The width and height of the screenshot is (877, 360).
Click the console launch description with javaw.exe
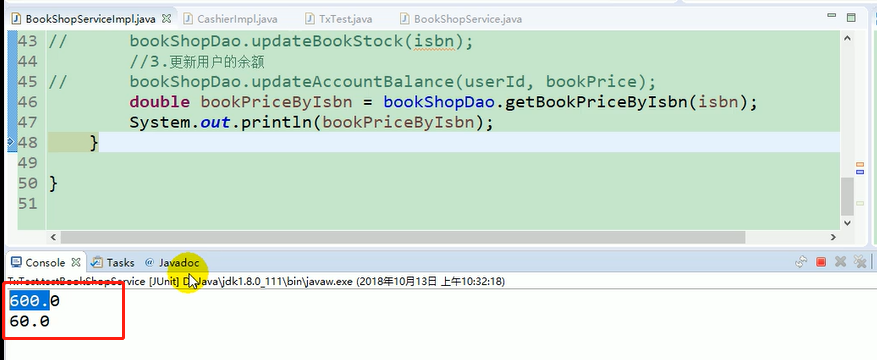(x=256, y=281)
